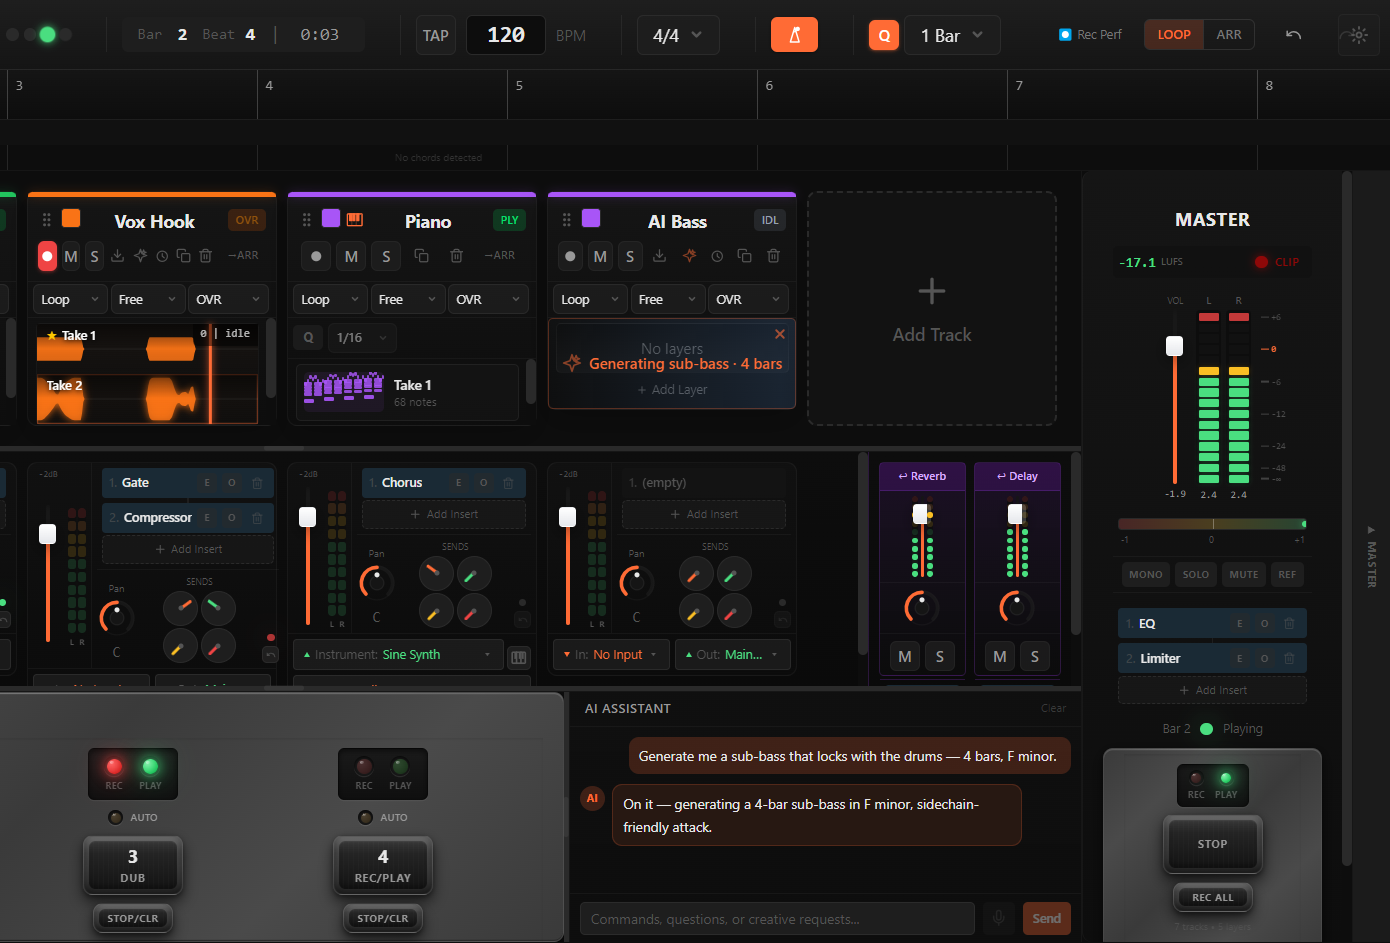
Task: Click the Reverb return fader handle
Action: (920, 513)
